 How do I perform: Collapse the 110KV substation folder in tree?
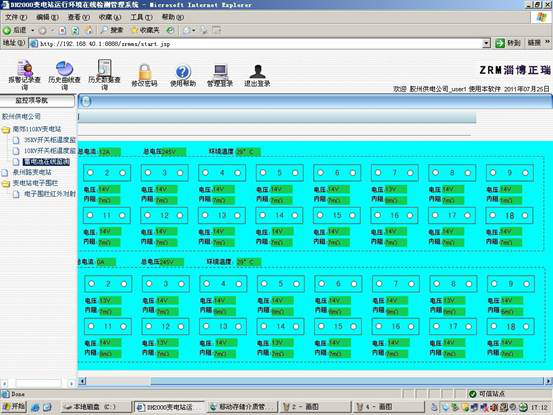(x=6, y=130)
